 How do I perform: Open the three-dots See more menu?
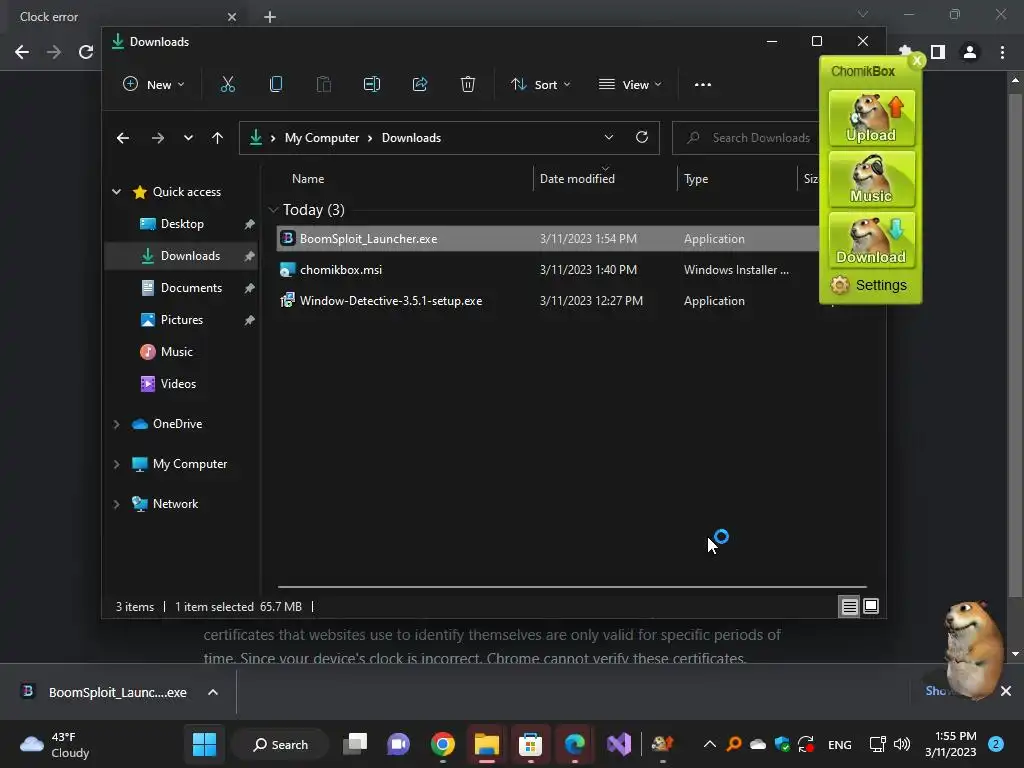coord(703,85)
